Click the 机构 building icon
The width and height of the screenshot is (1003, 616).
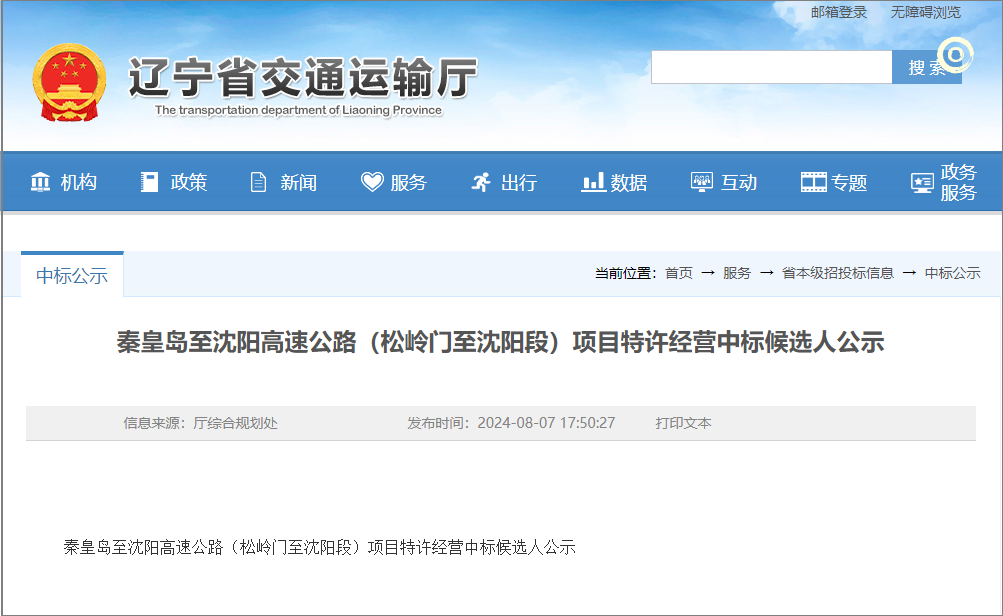pyautogui.click(x=41, y=182)
